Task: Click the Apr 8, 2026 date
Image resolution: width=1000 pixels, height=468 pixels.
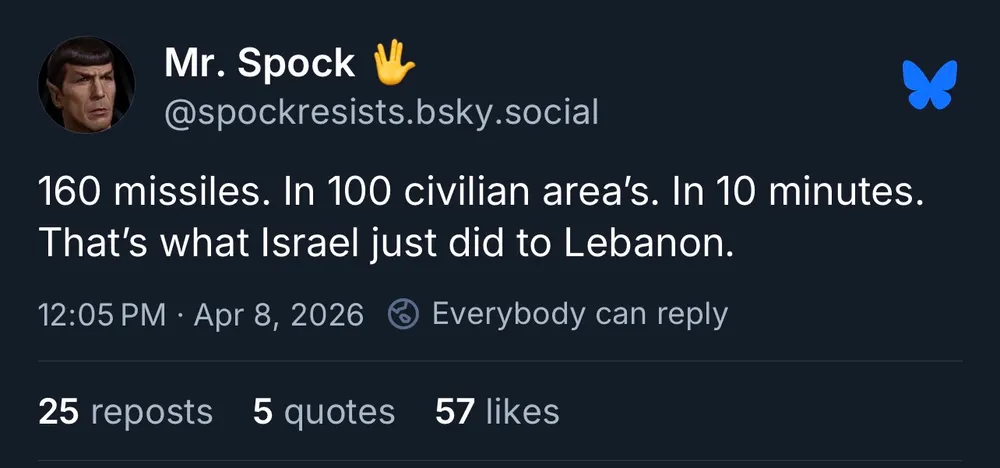Action: coord(278,315)
